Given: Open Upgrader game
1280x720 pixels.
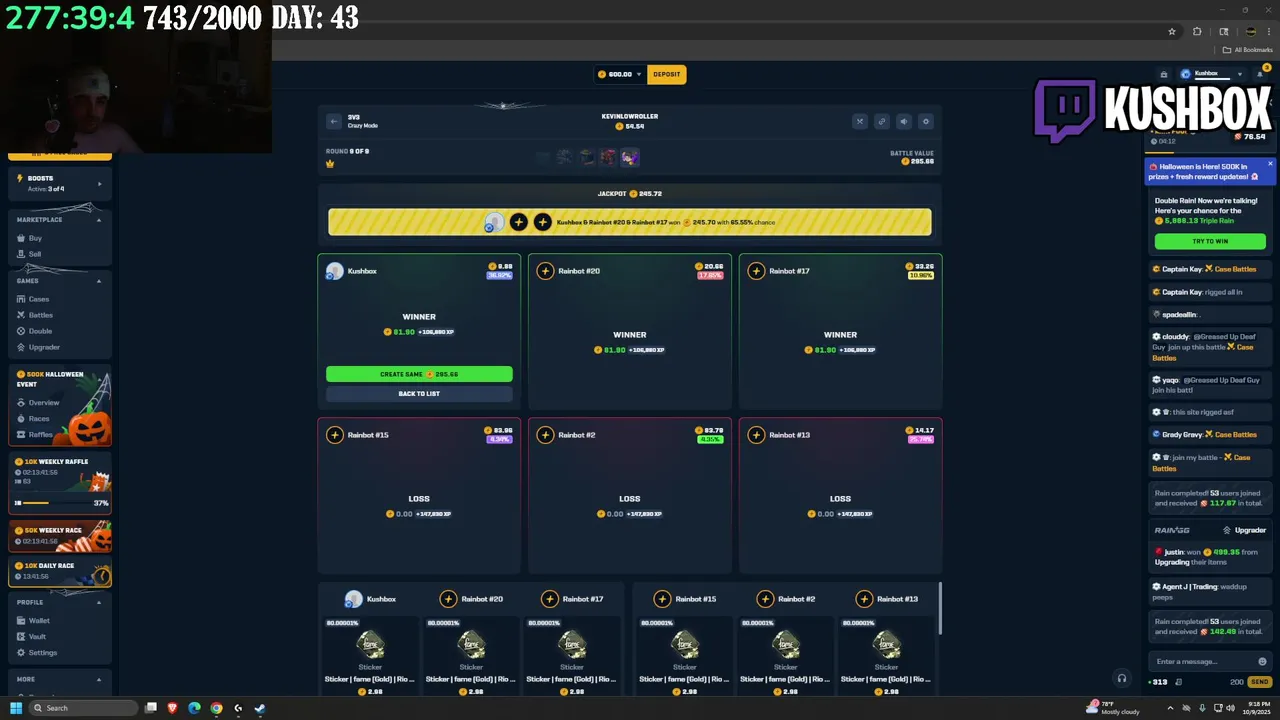Looking at the screenshot, I should click(43, 347).
